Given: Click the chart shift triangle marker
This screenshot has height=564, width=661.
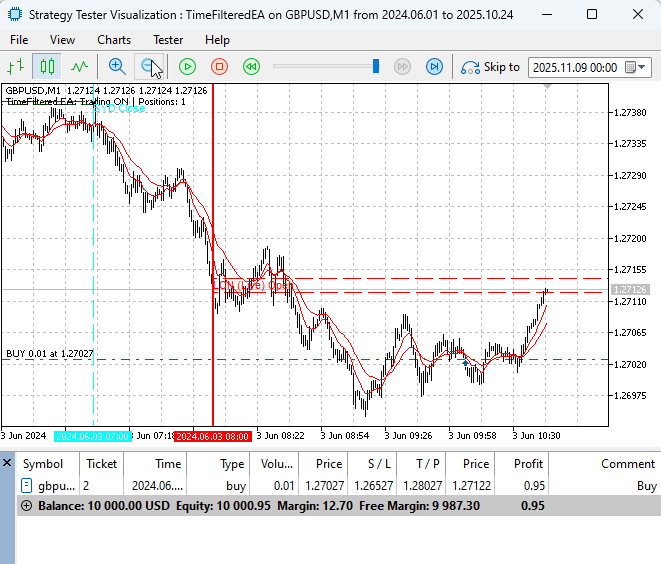Looking at the screenshot, I should [x=547, y=86].
